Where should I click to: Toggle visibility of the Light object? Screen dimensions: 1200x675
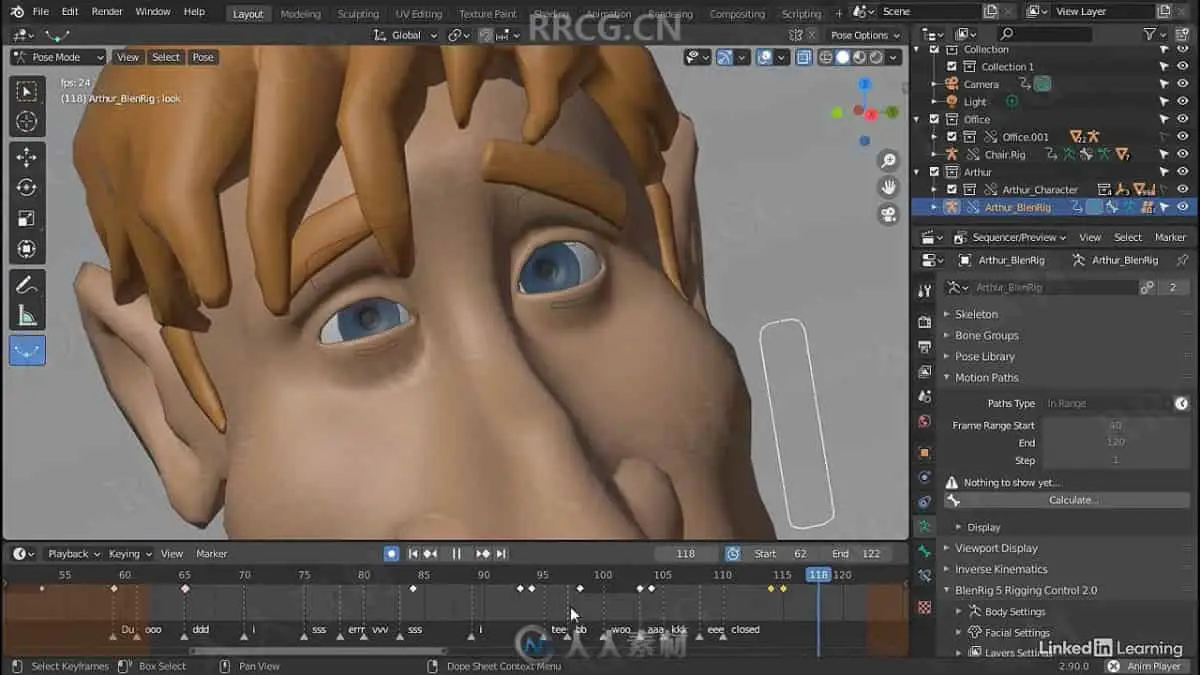pyautogui.click(x=1183, y=101)
